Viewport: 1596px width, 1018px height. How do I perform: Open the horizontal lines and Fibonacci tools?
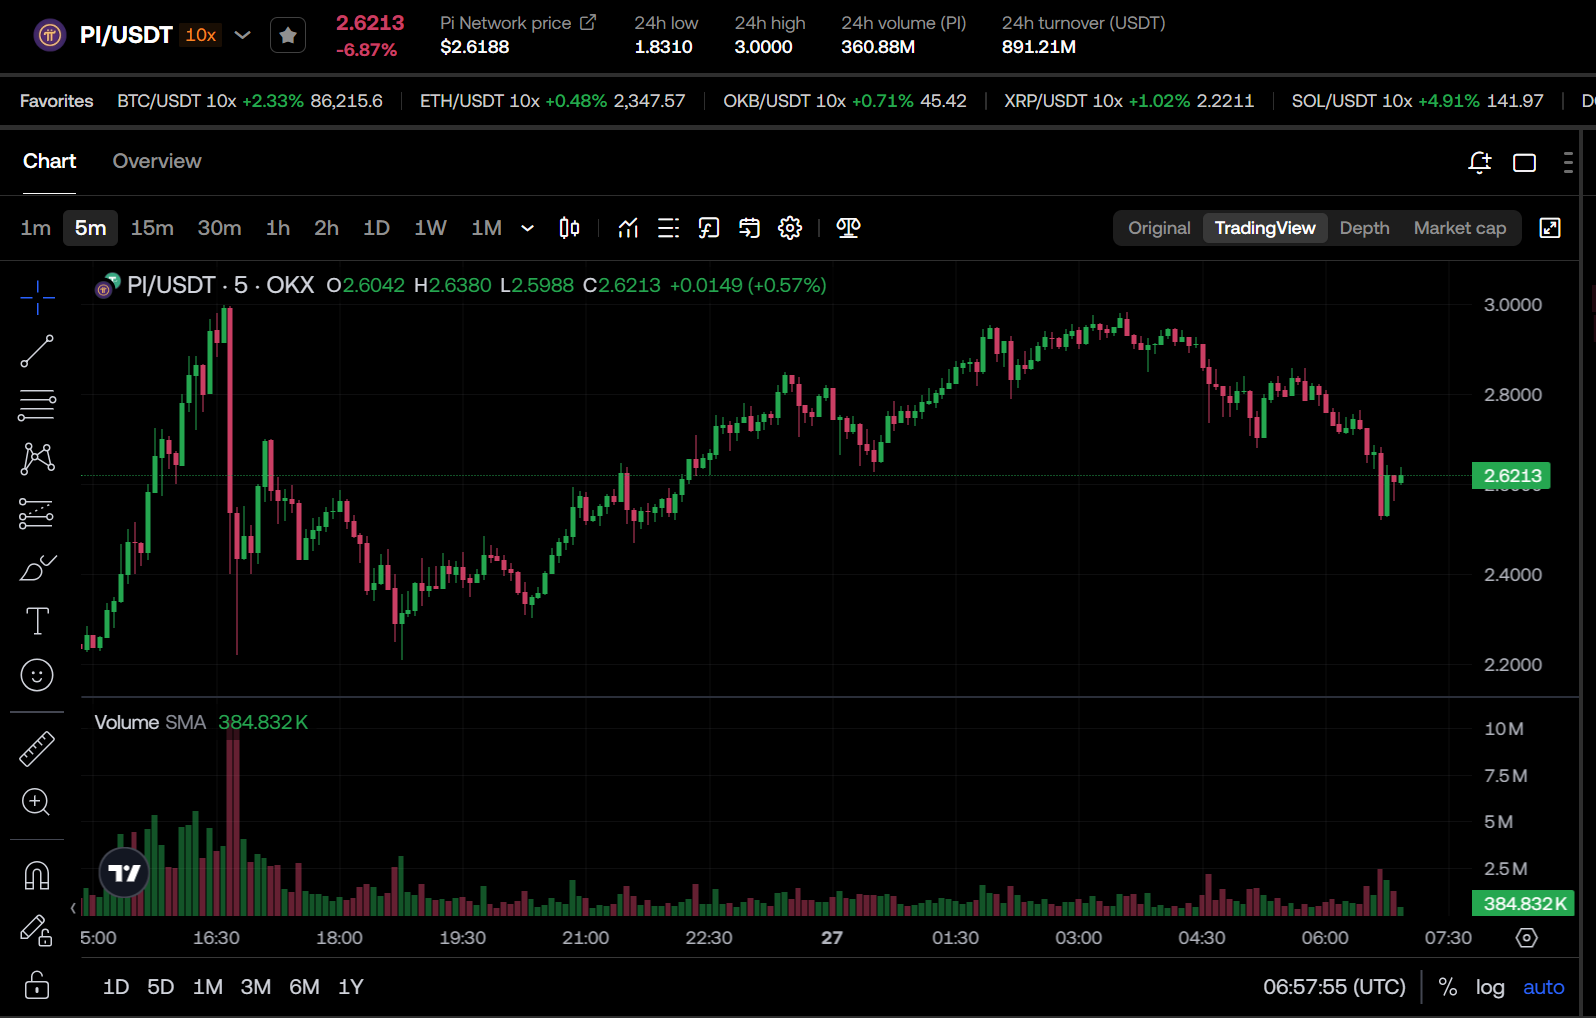tap(37, 405)
